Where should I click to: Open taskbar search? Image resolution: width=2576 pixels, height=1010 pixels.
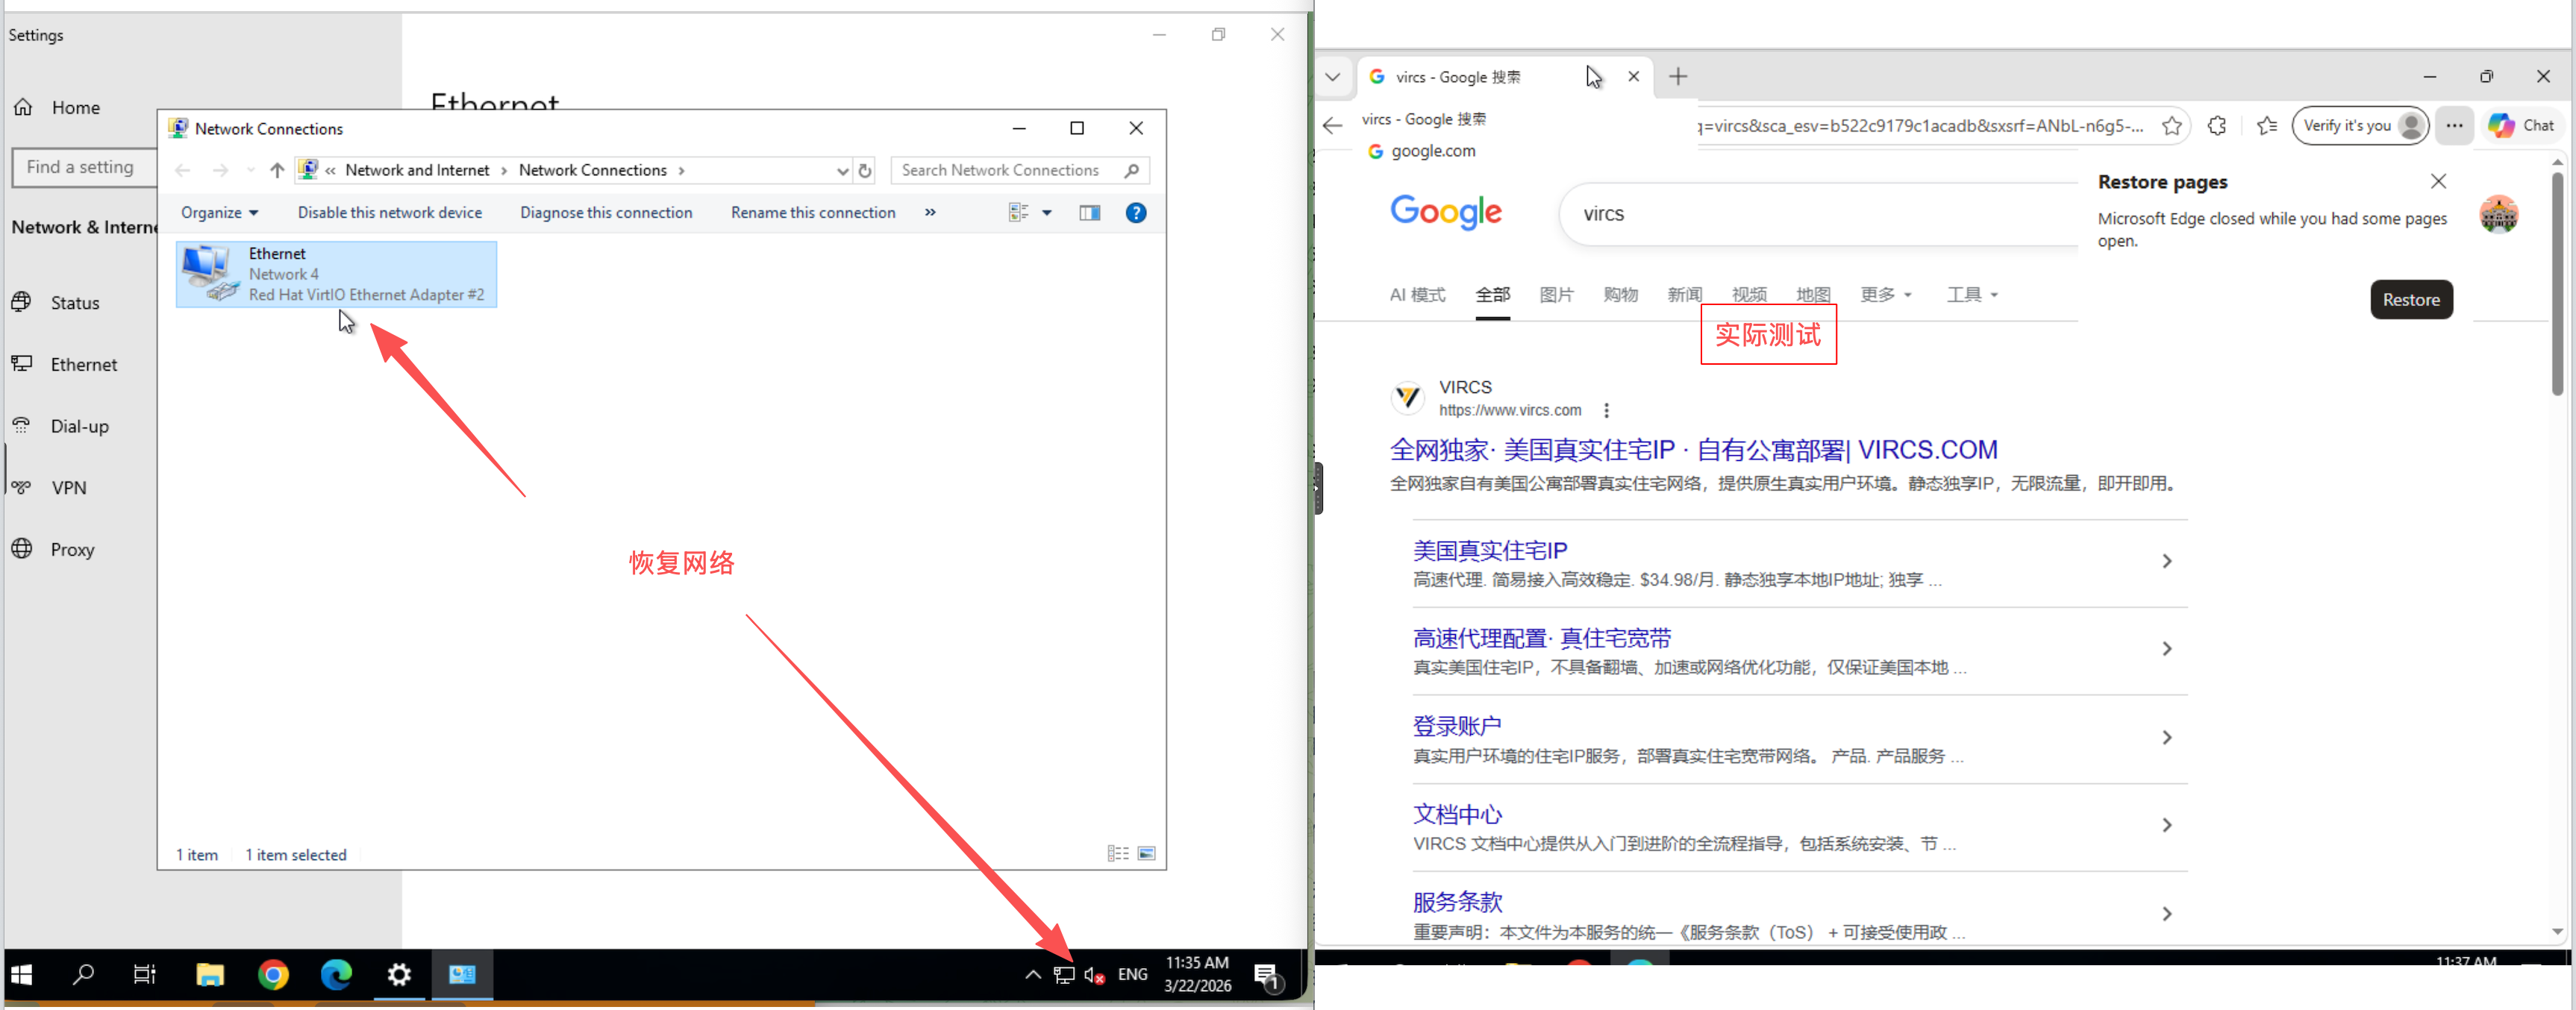[83, 974]
